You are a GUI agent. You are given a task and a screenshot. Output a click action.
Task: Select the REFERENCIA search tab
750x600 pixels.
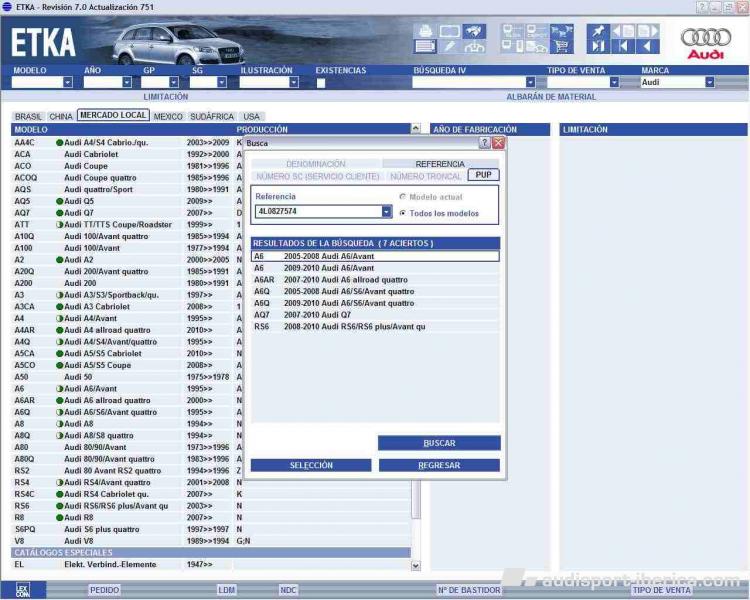(x=440, y=164)
